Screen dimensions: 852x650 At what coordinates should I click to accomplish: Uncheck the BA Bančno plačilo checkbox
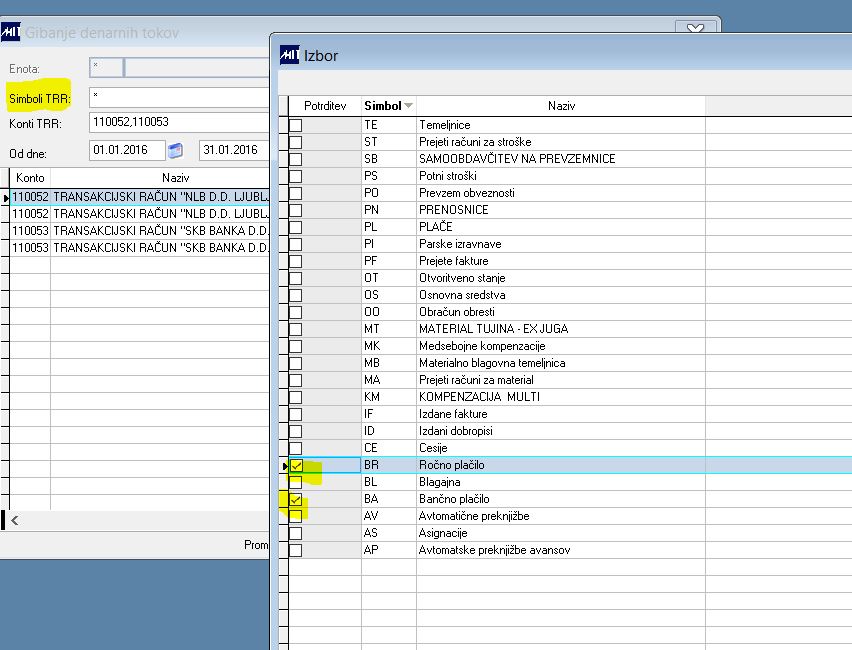[296, 499]
